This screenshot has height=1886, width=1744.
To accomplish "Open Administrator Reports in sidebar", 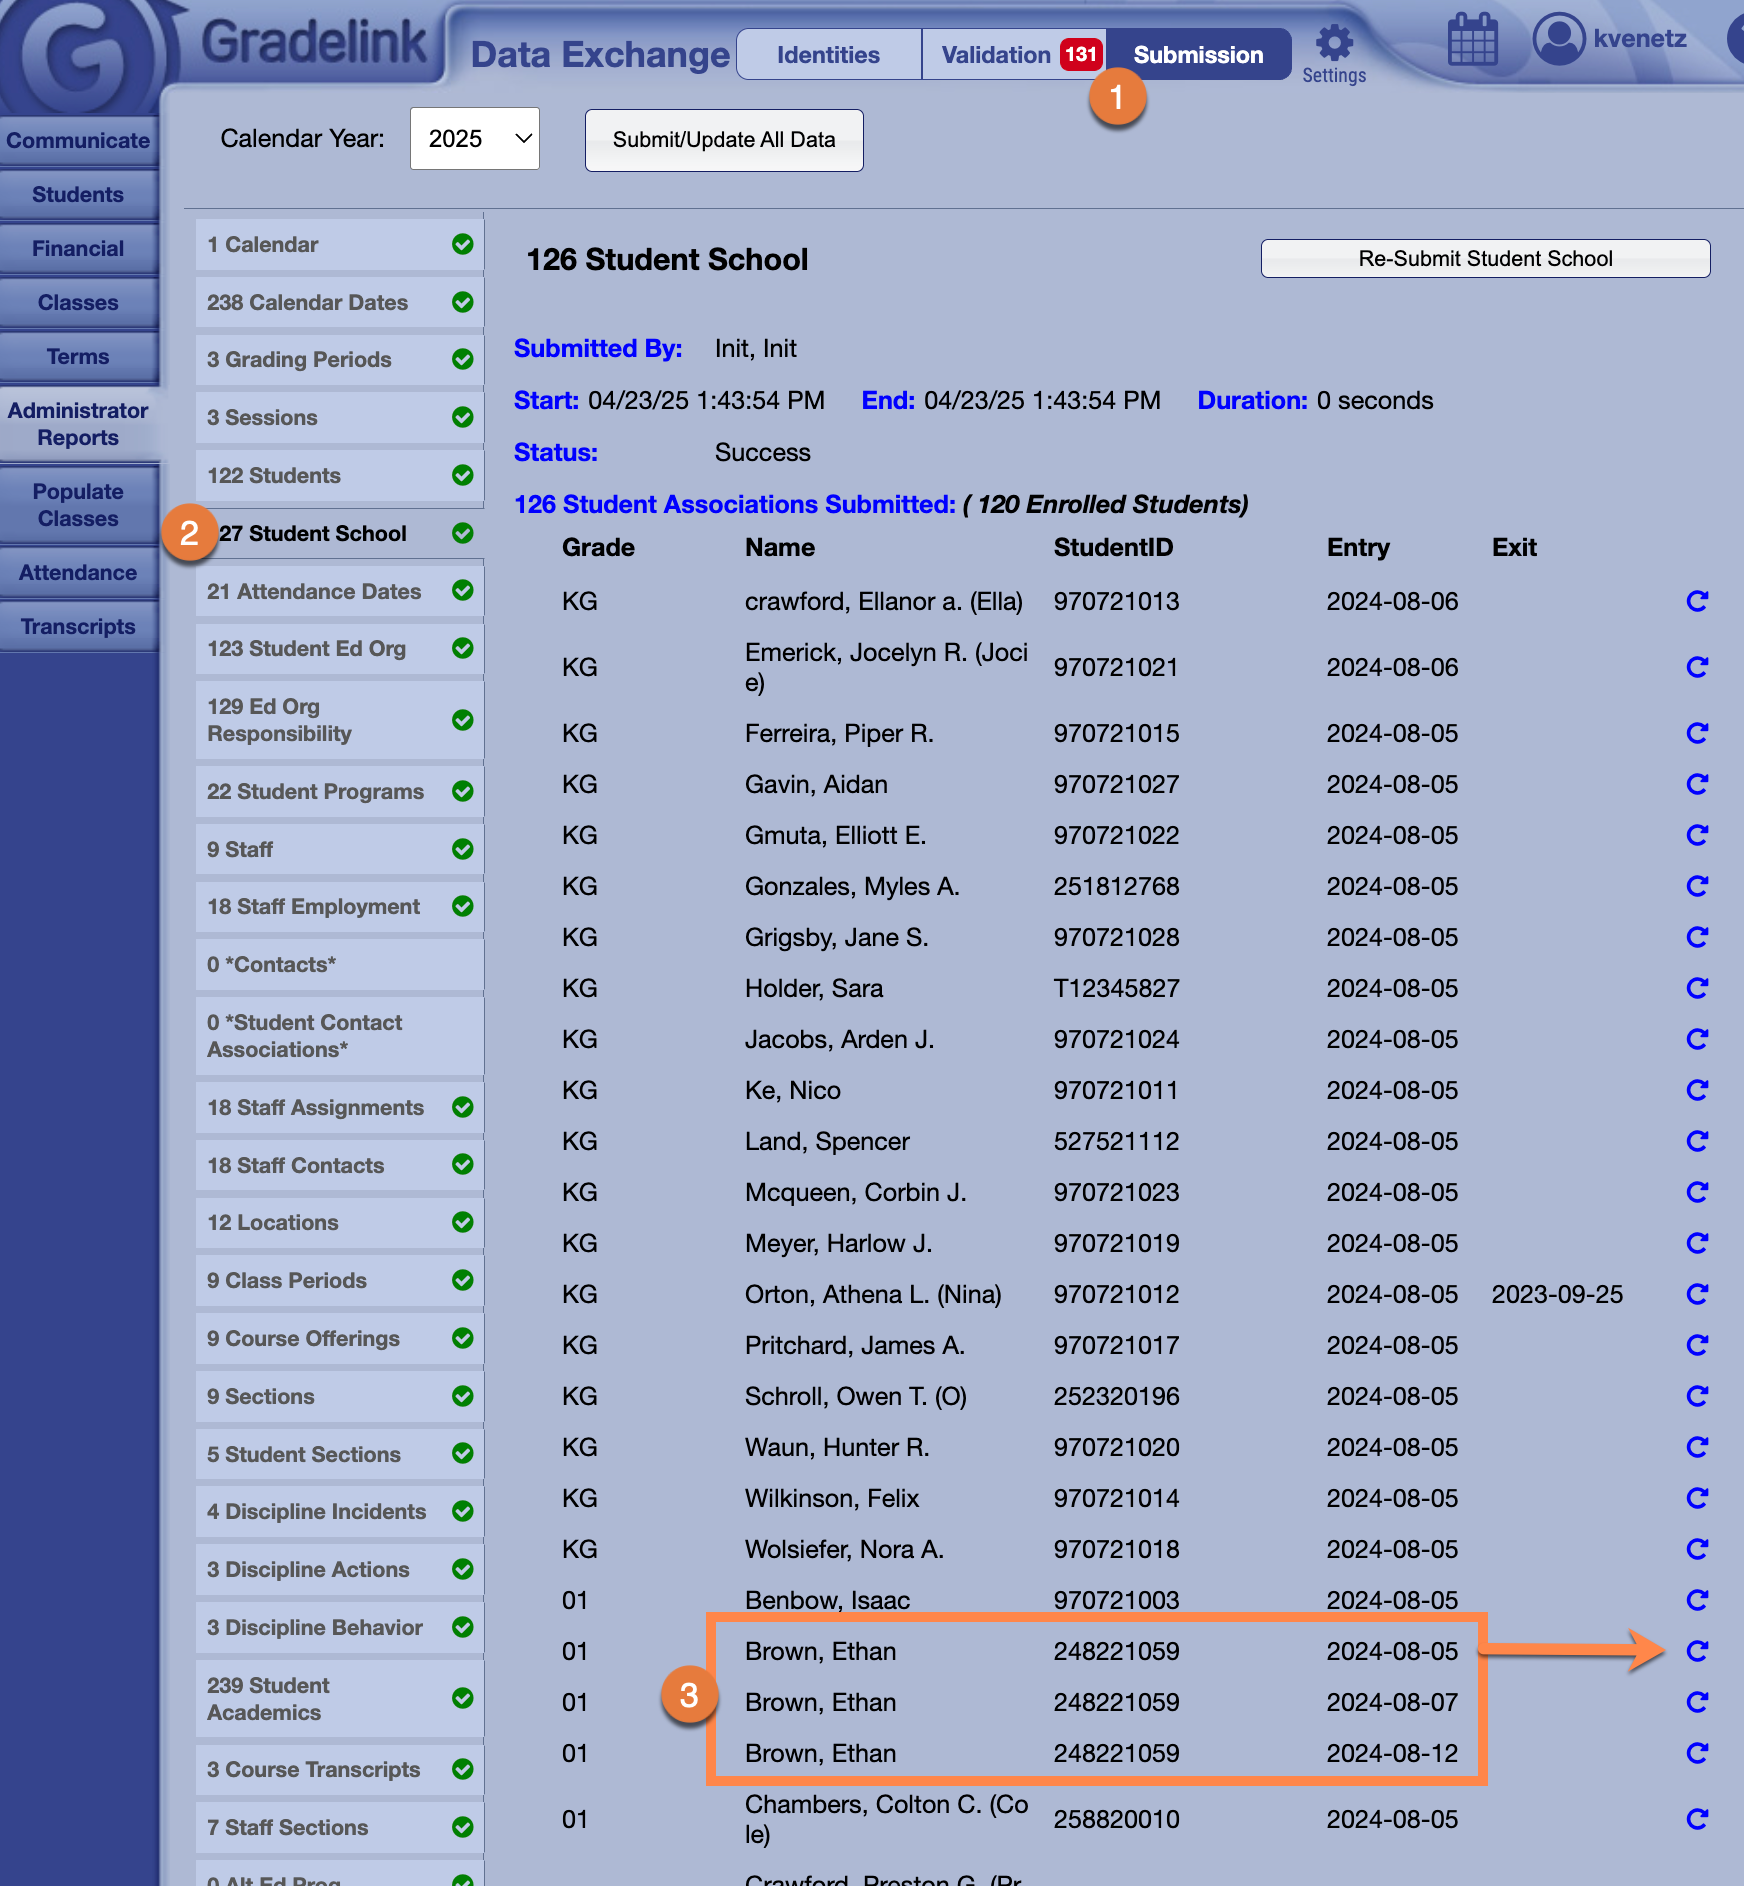I will pyautogui.click(x=78, y=424).
